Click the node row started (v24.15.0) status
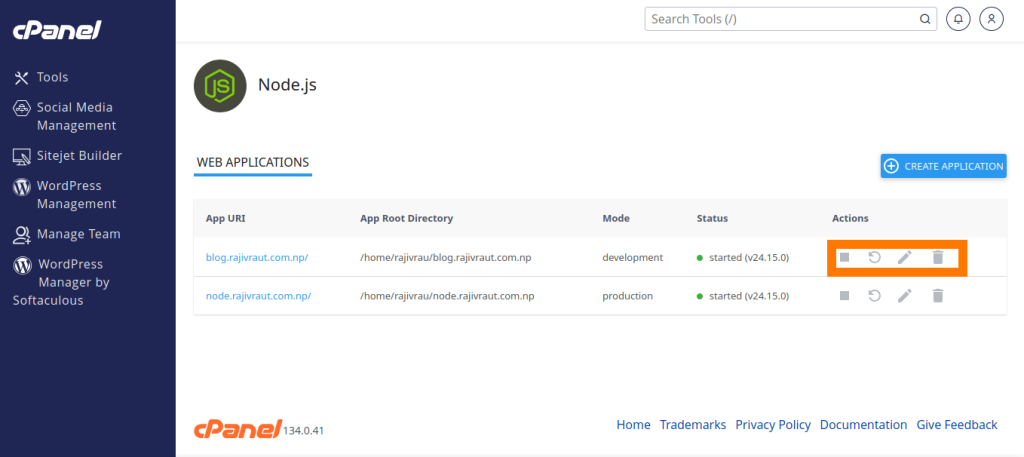The image size is (1024, 457). (x=743, y=296)
